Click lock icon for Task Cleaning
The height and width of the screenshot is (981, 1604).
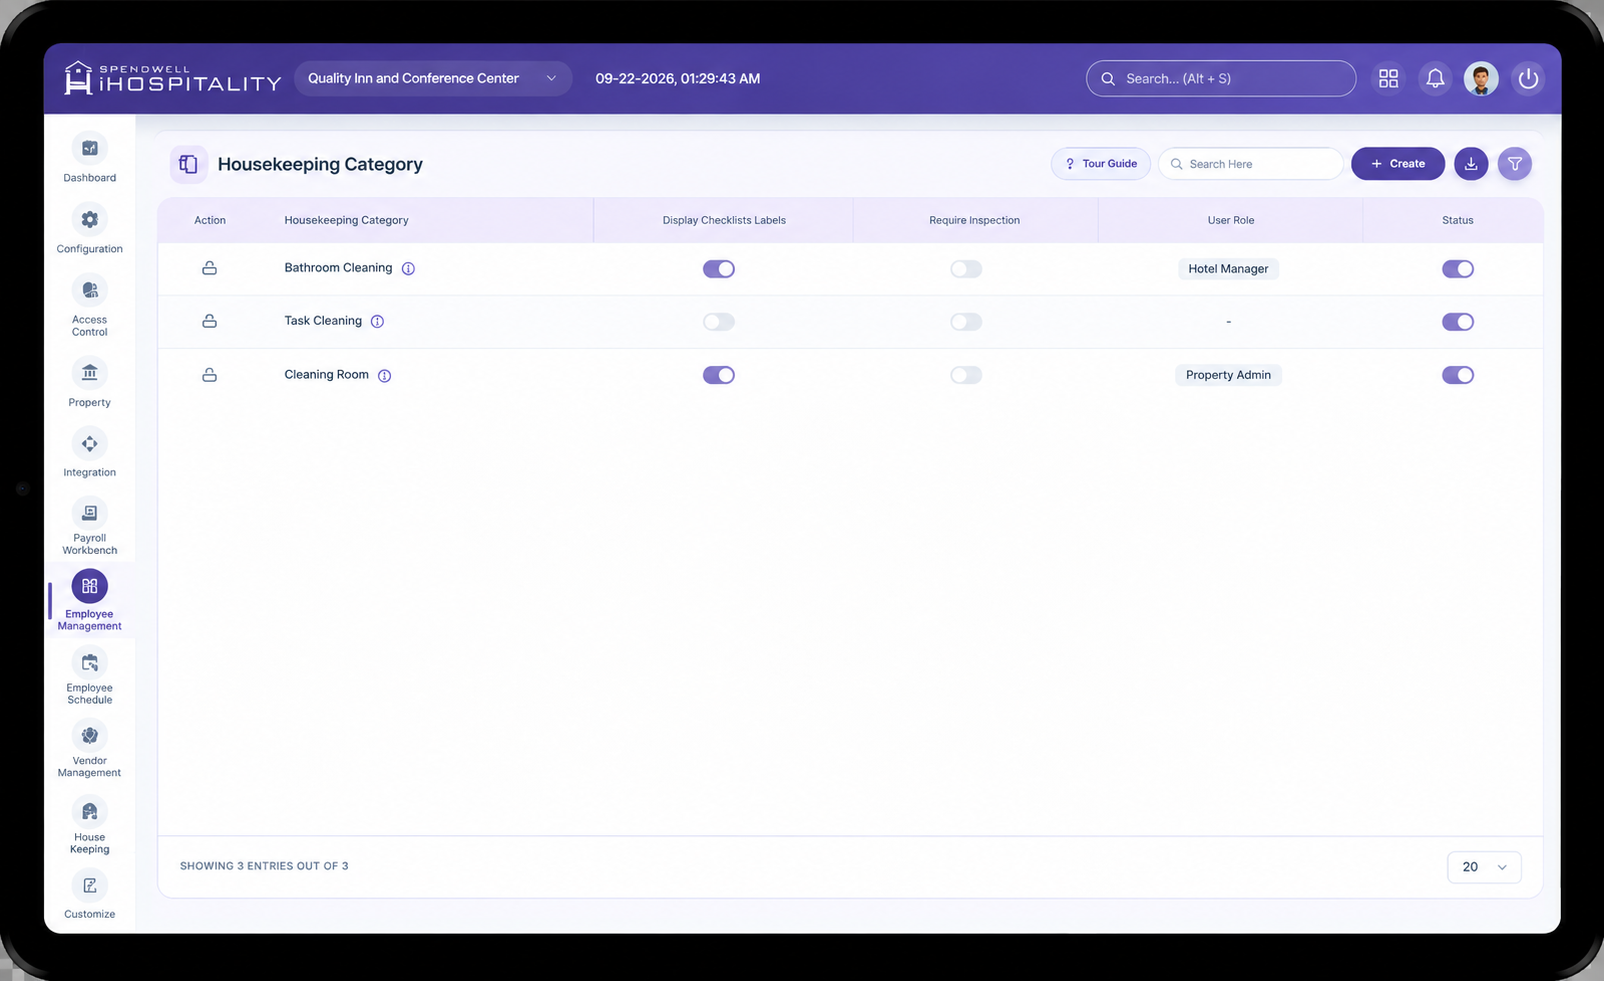tap(209, 321)
